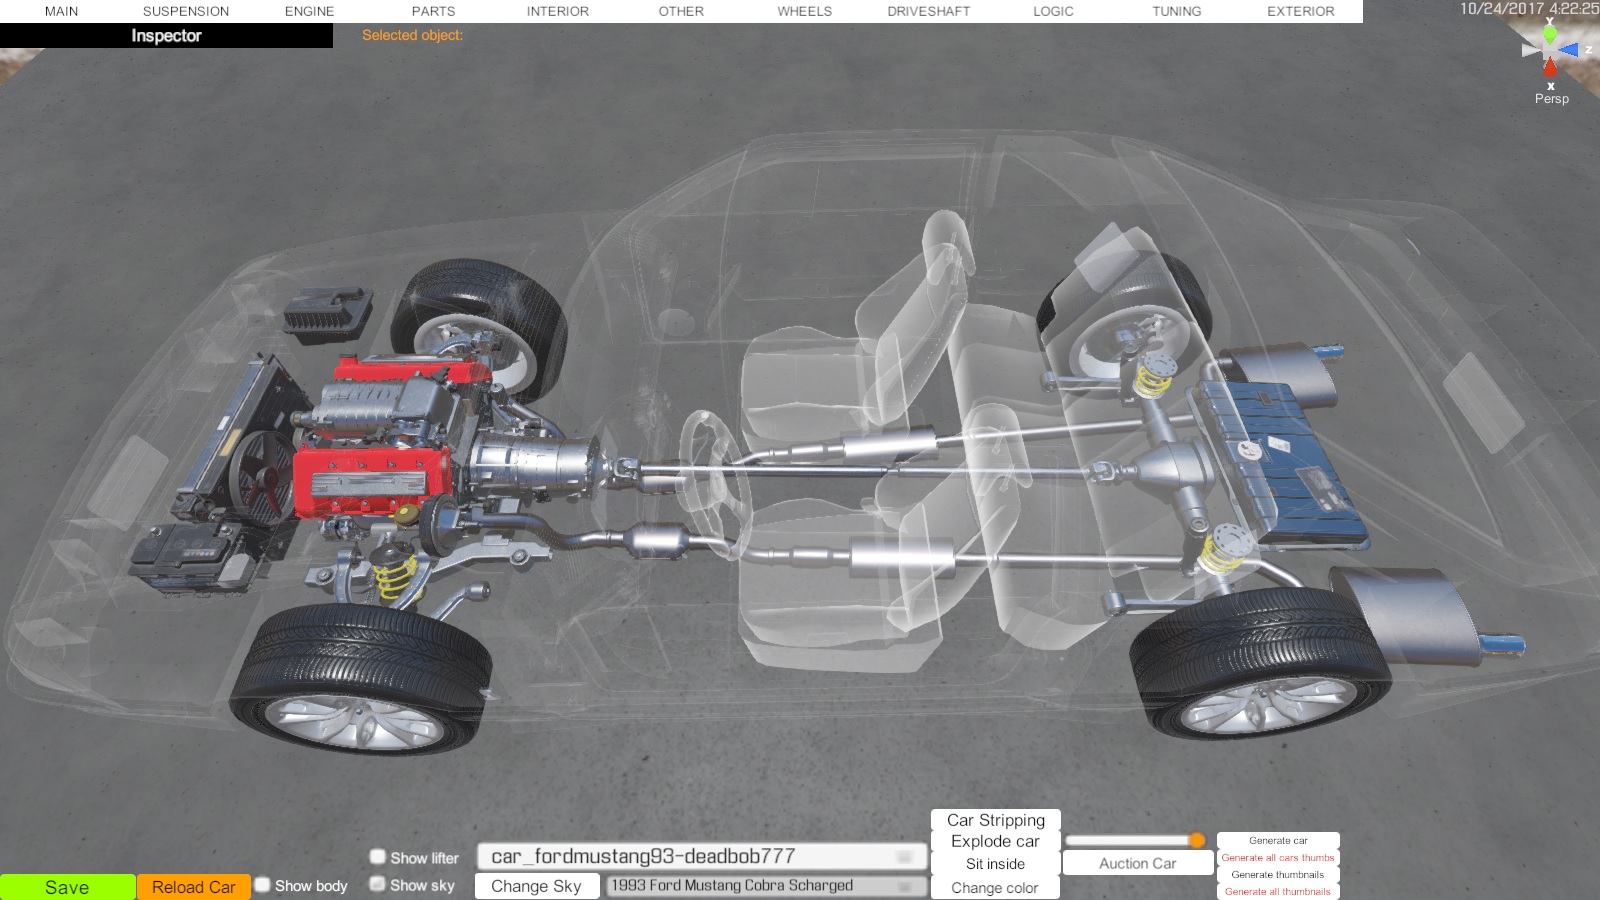Click Generate all cars thumbs

pos(1277,858)
